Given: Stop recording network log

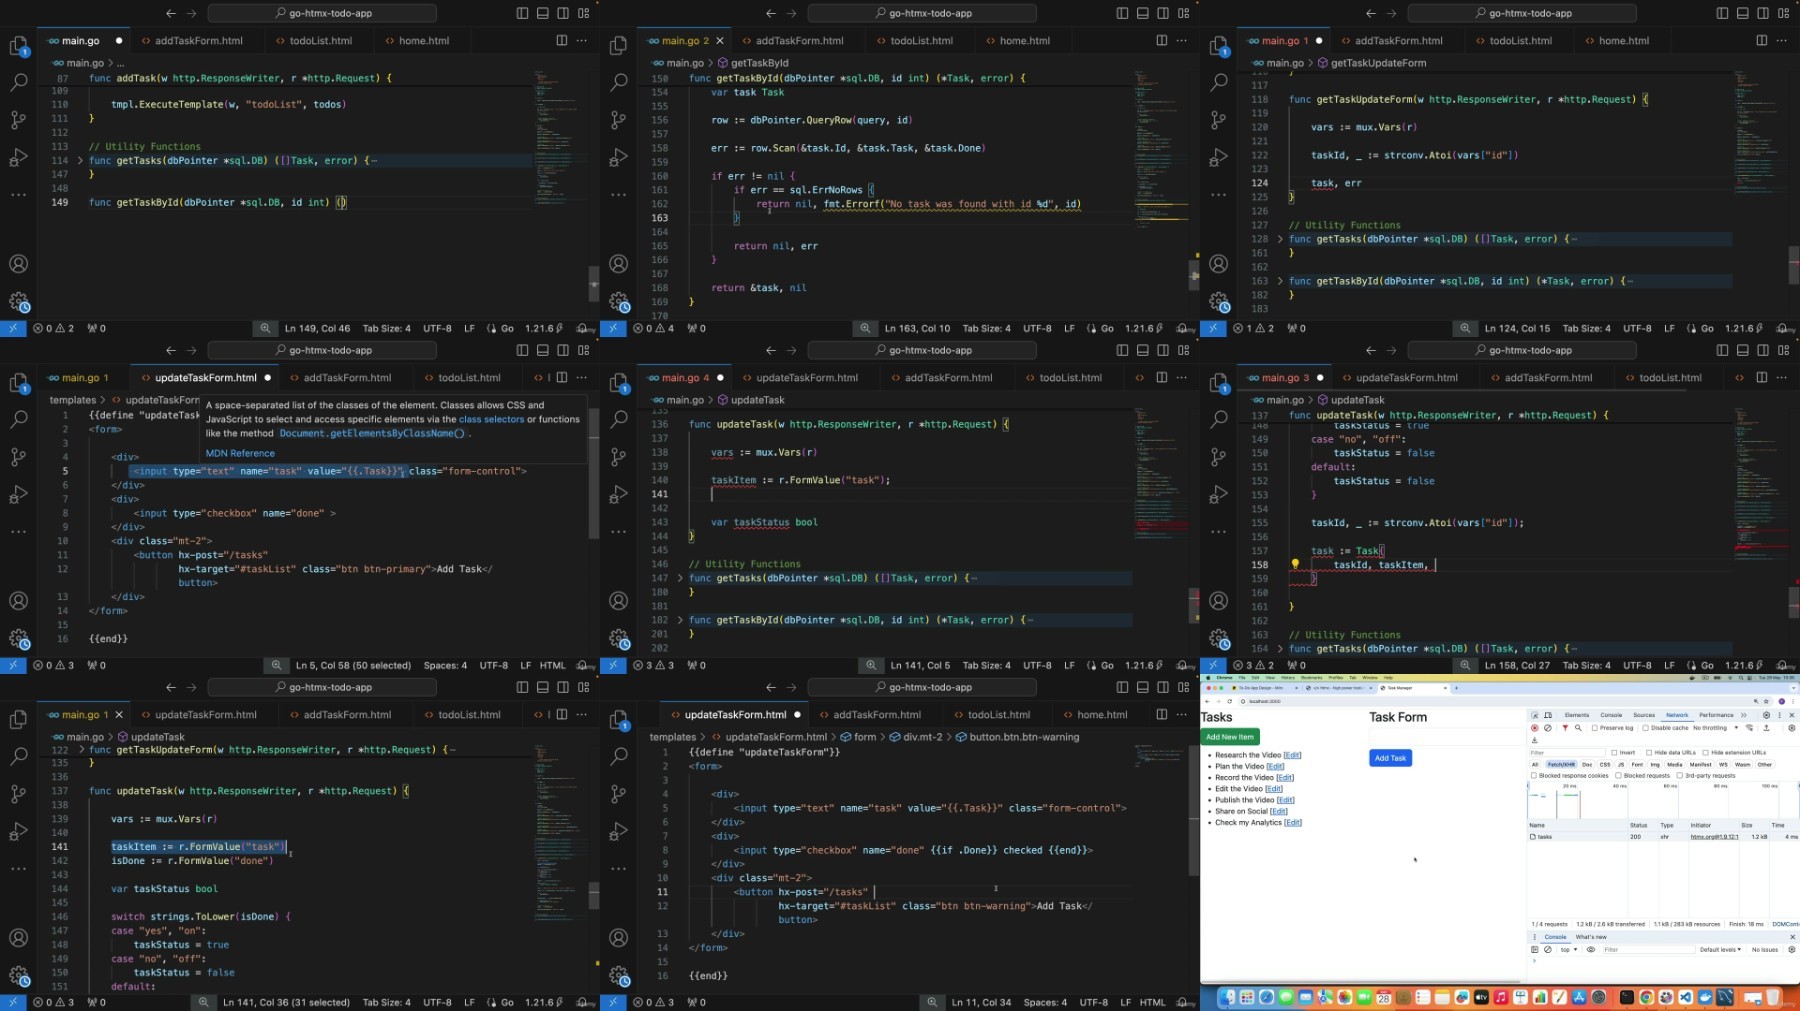Looking at the screenshot, I should [x=1535, y=728].
